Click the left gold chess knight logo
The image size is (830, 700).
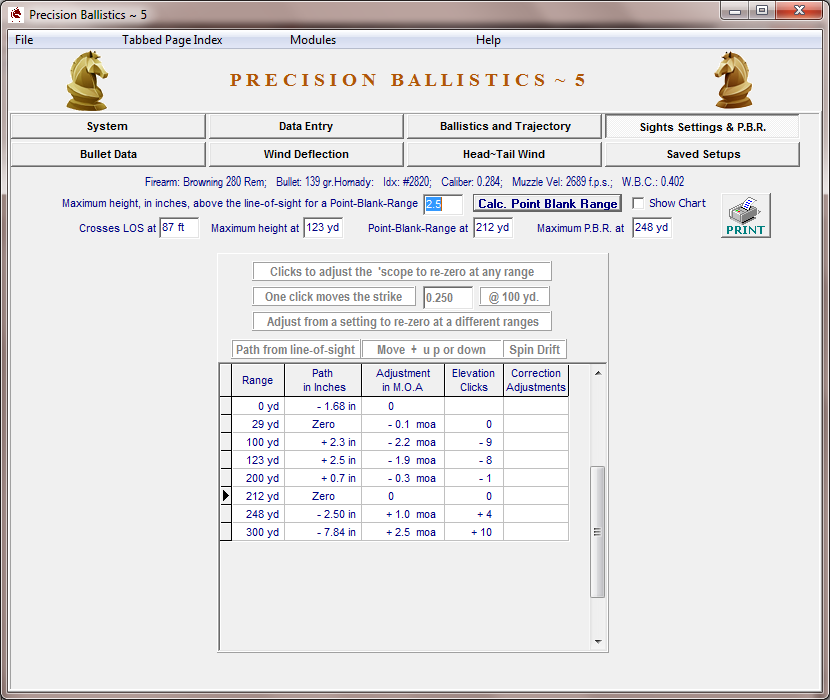87,80
